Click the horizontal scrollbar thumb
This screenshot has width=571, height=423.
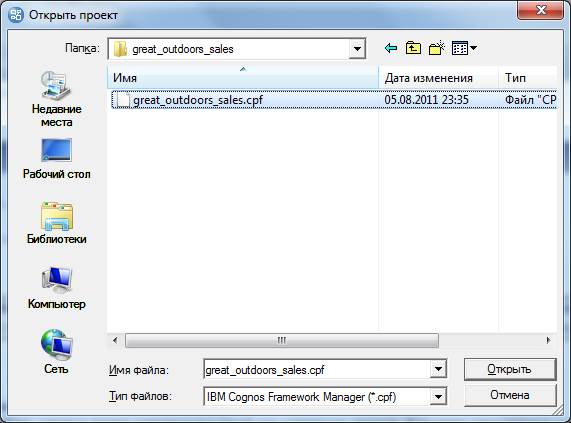[282, 340]
